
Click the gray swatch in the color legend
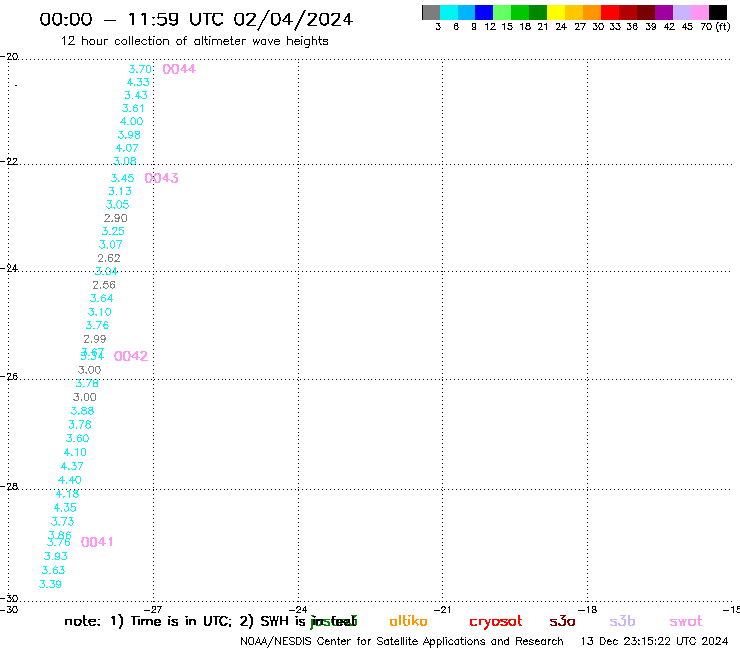[x=431, y=12]
